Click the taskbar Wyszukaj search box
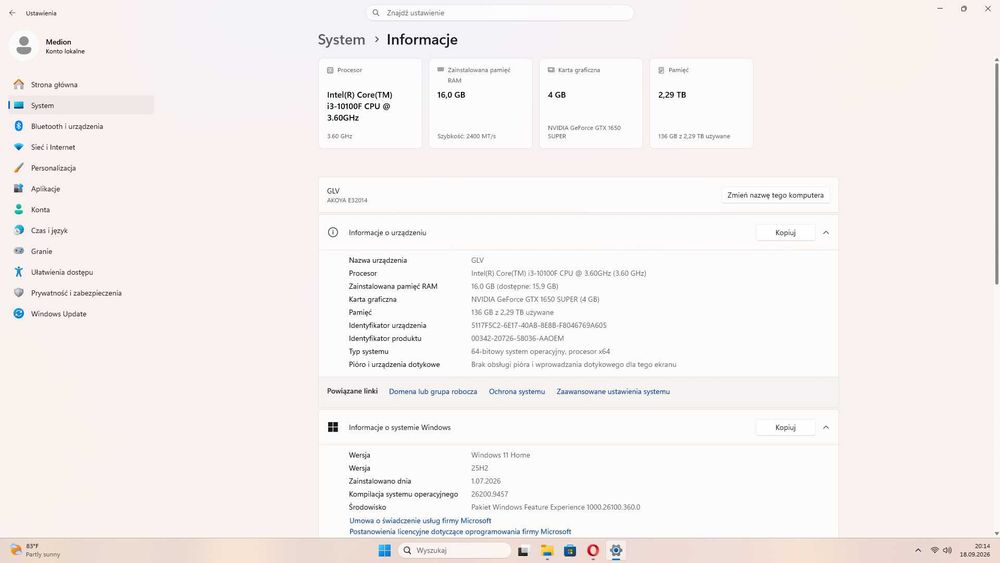Viewport: 1000px width, 563px height. click(455, 550)
